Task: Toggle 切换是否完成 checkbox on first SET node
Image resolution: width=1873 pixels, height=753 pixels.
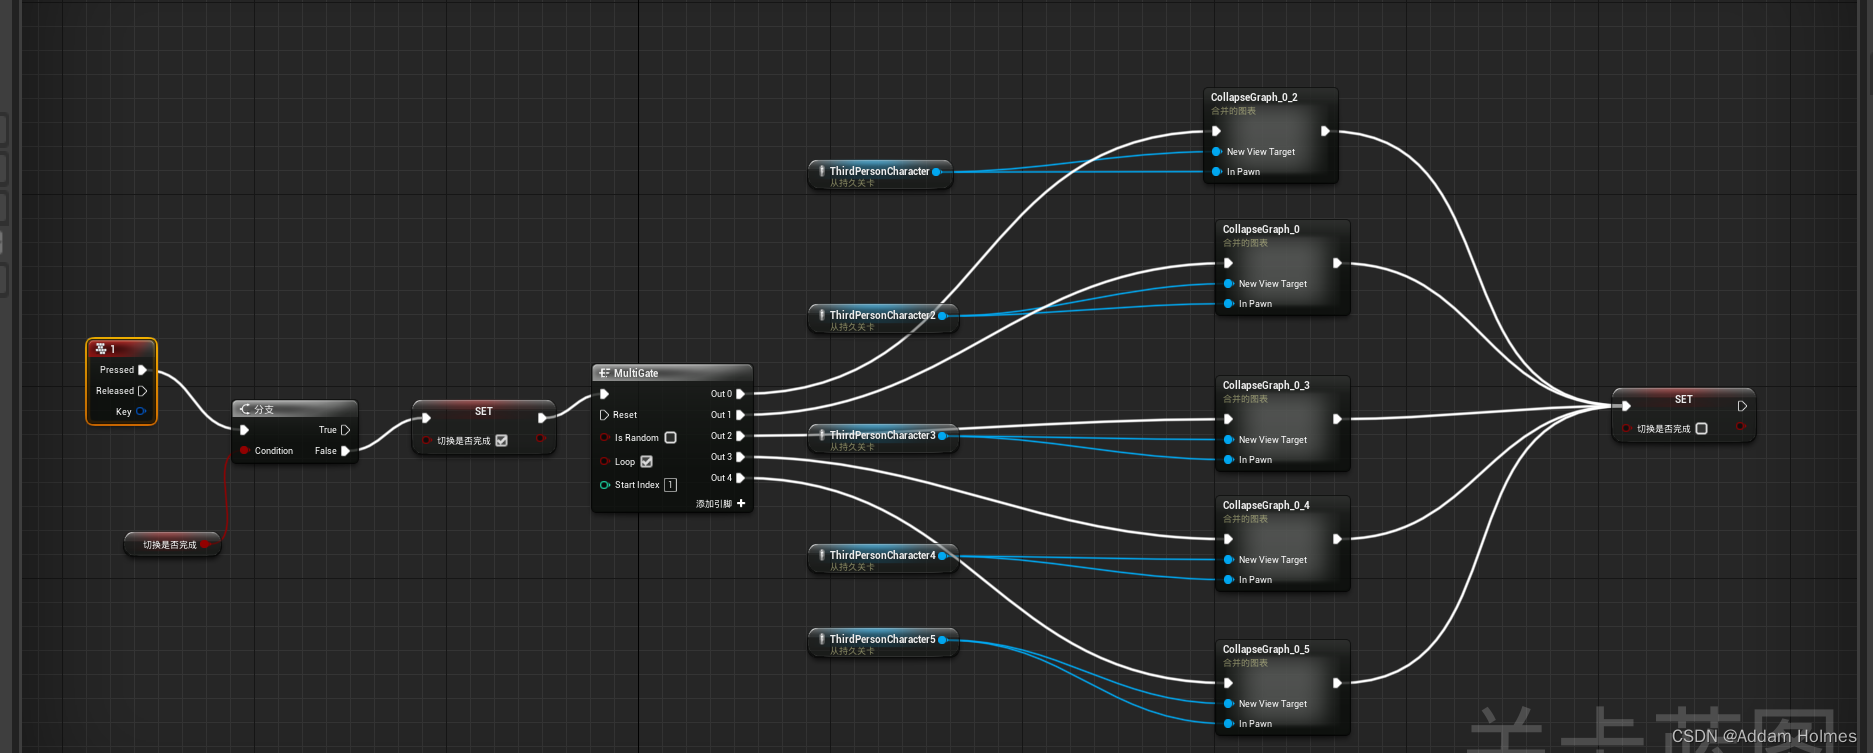Action: (502, 440)
